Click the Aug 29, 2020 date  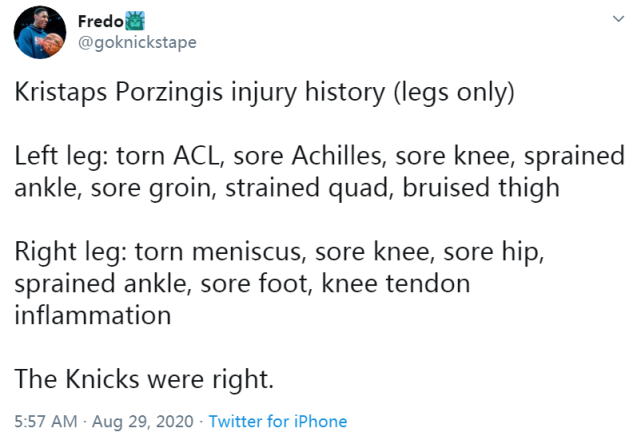point(143,421)
